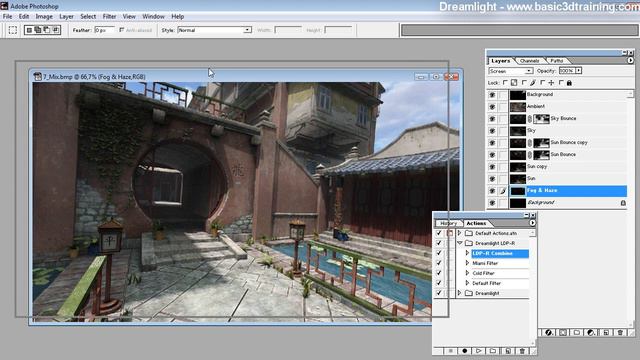Click Add Layer Style icon in Layers panel
640x360 pixels.
point(549,333)
